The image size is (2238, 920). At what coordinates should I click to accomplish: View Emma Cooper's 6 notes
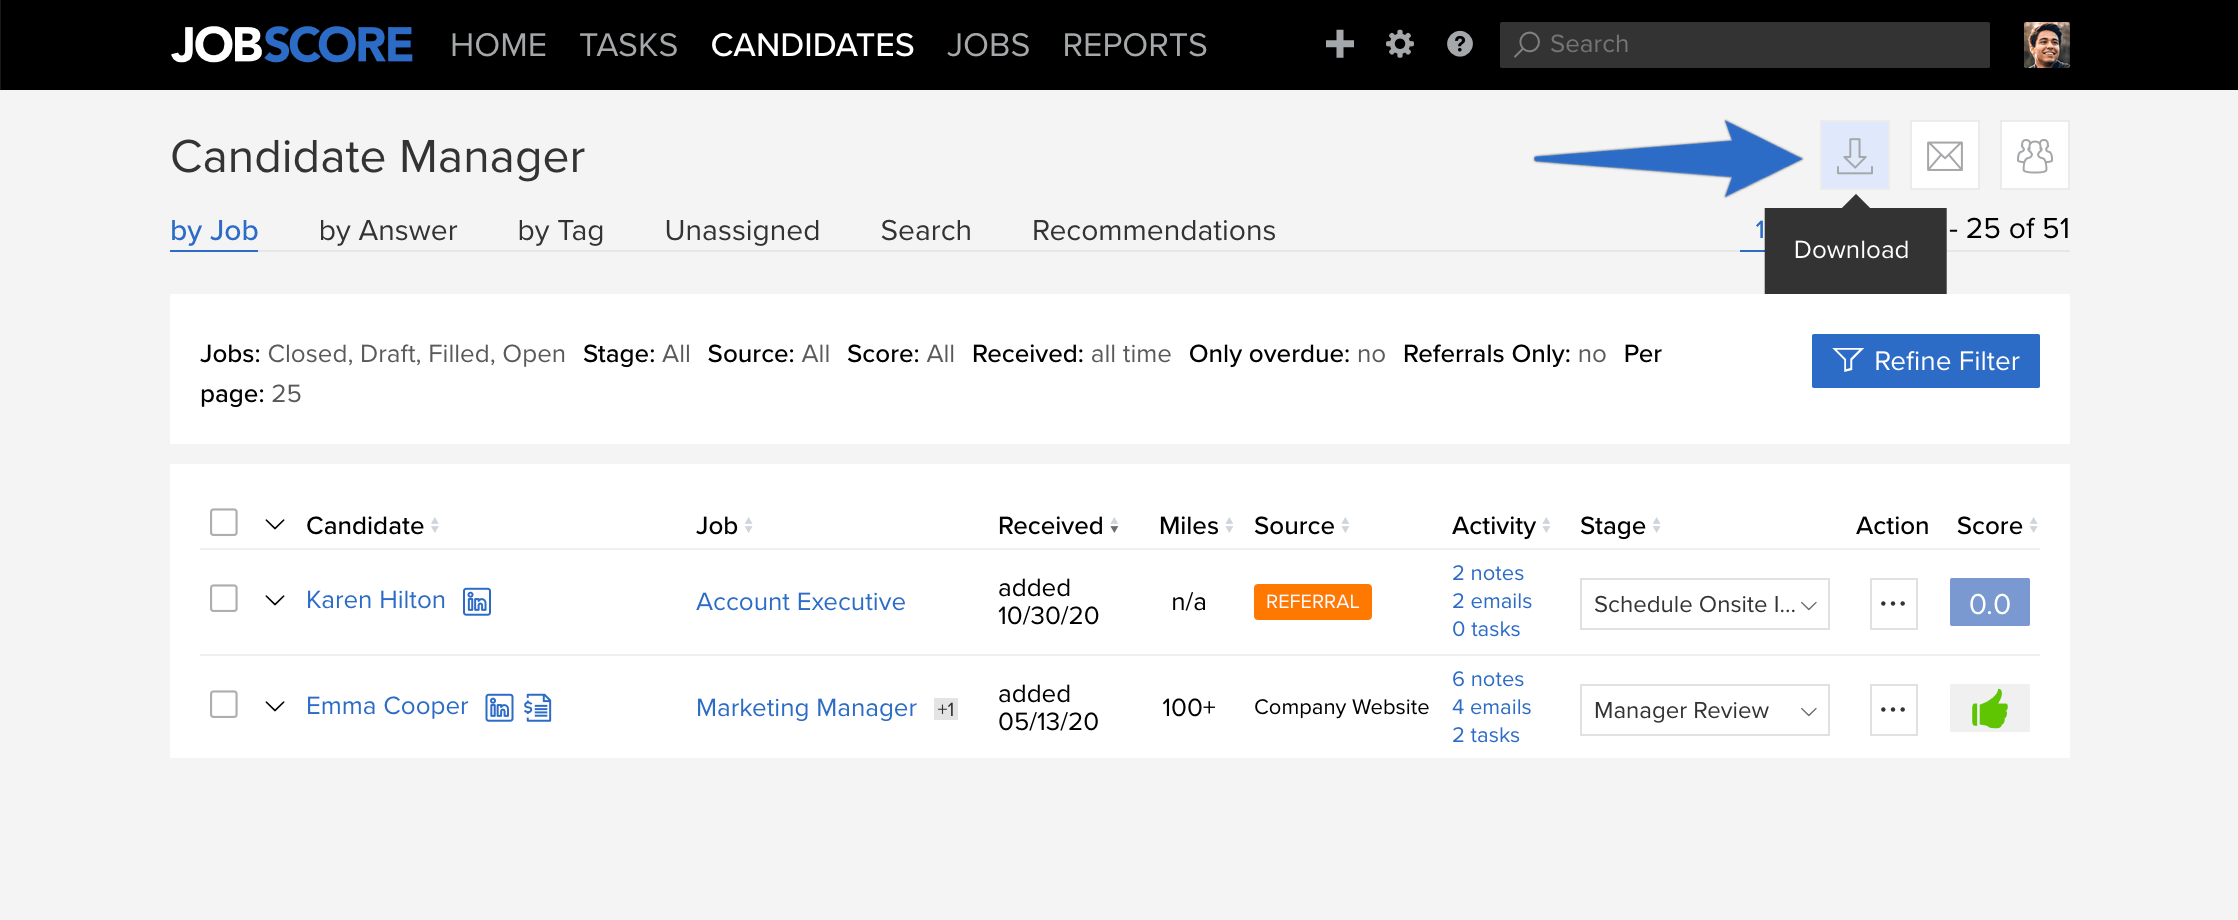[1488, 679]
